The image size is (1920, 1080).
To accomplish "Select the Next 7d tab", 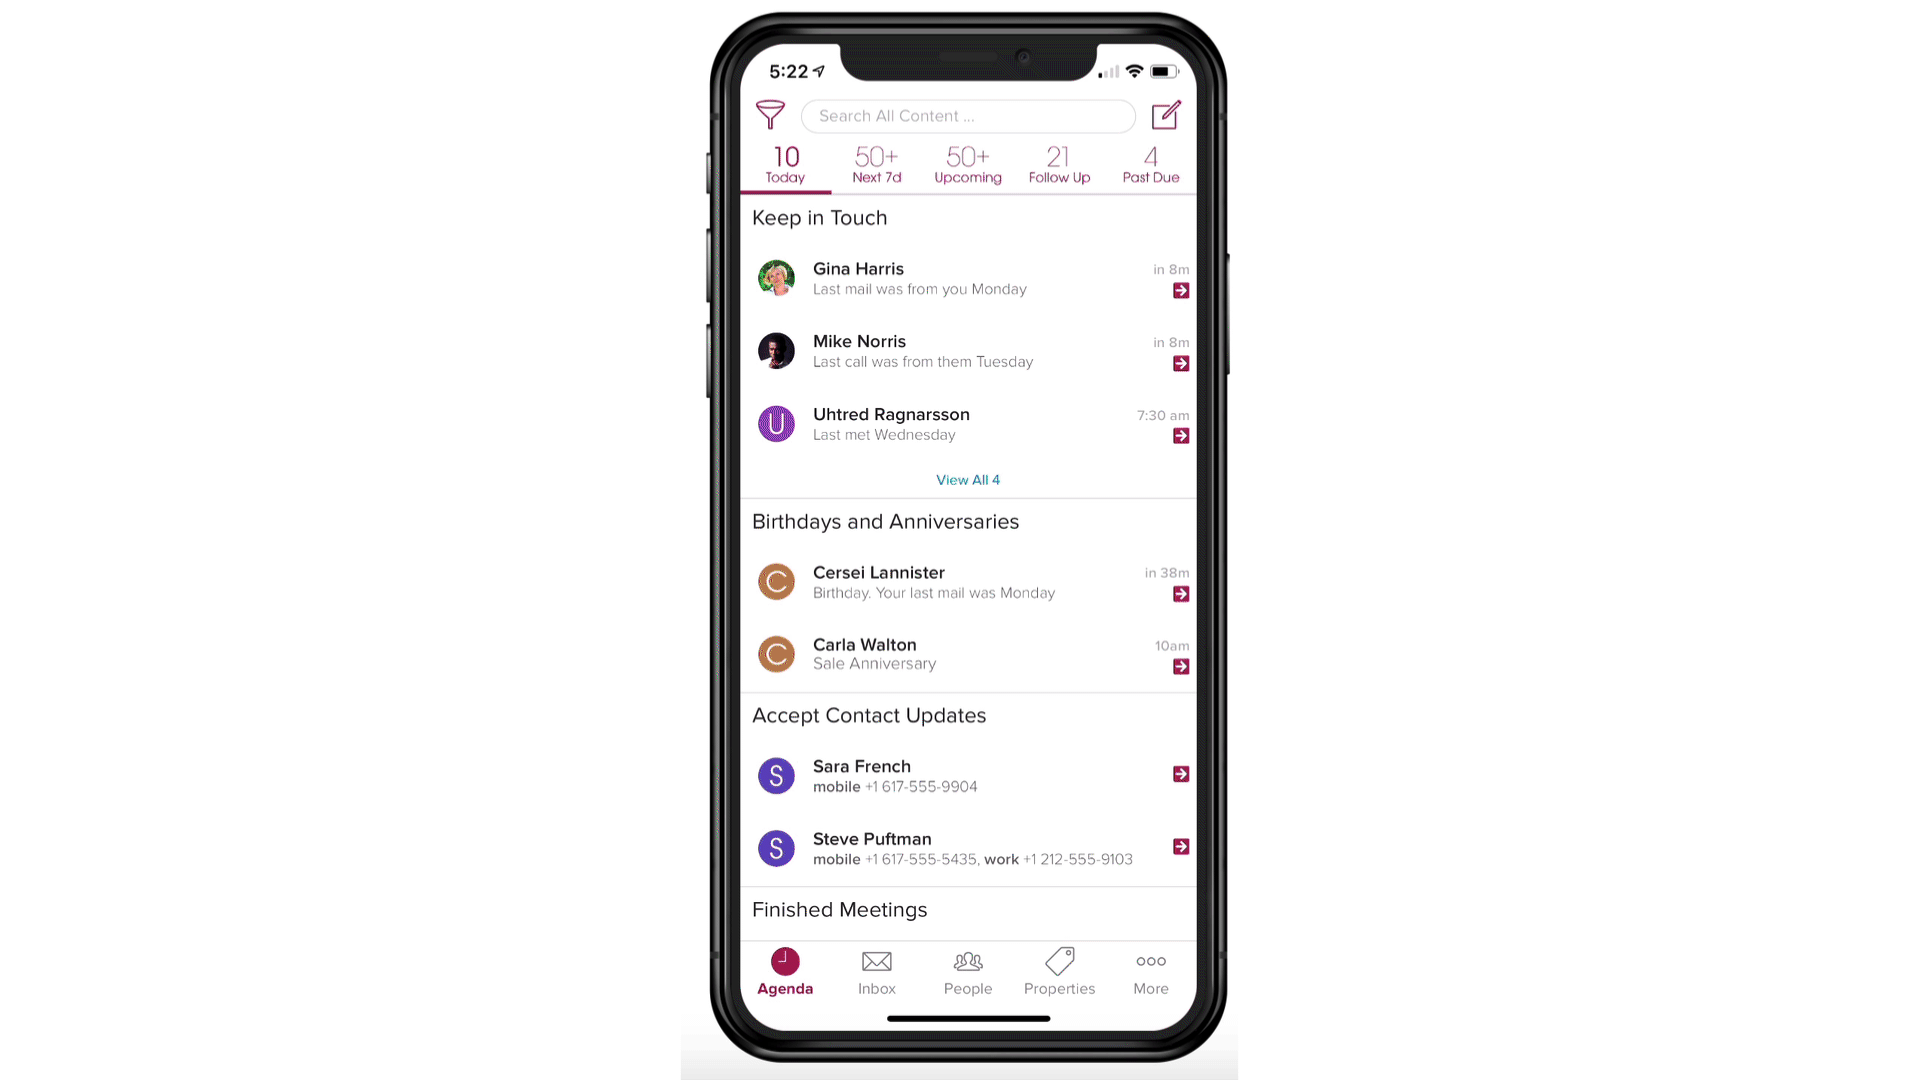I will (x=877, y=164).
